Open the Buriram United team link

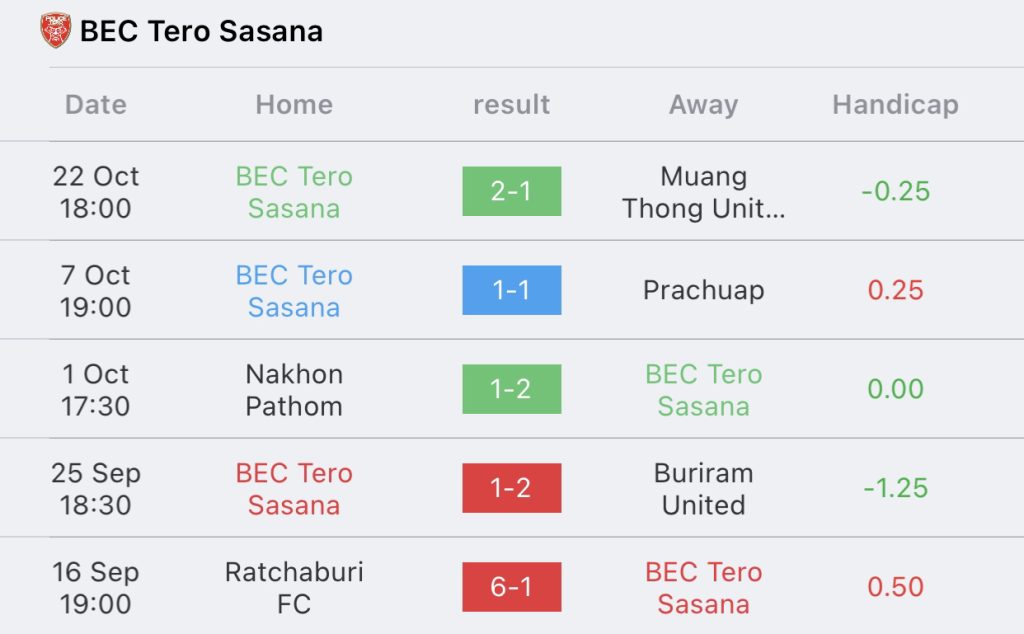click(x=703, y=488)
